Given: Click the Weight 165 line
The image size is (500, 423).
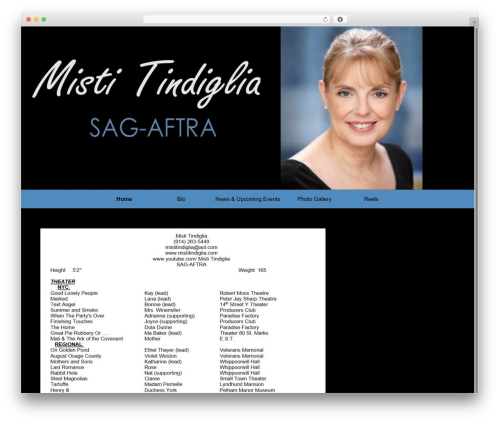Looking at the screenshot, I should pos(252,270).
